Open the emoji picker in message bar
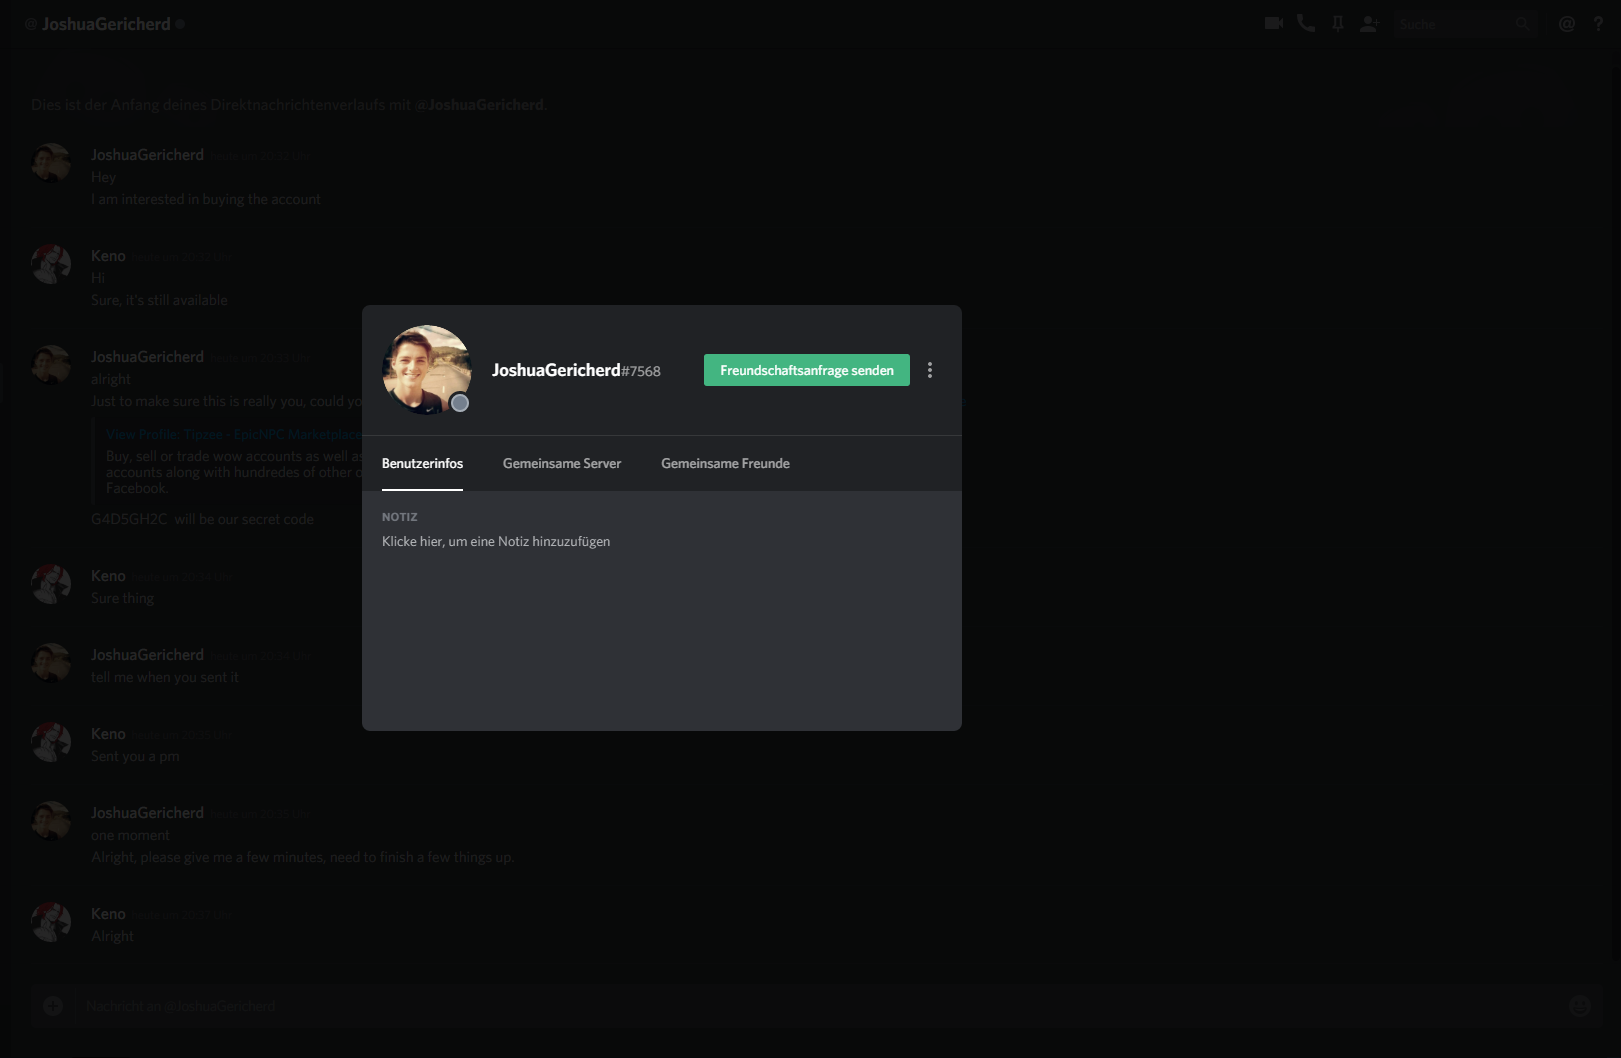This screenshot has height=1058, width=1621. click(x=1580, y=1006)
